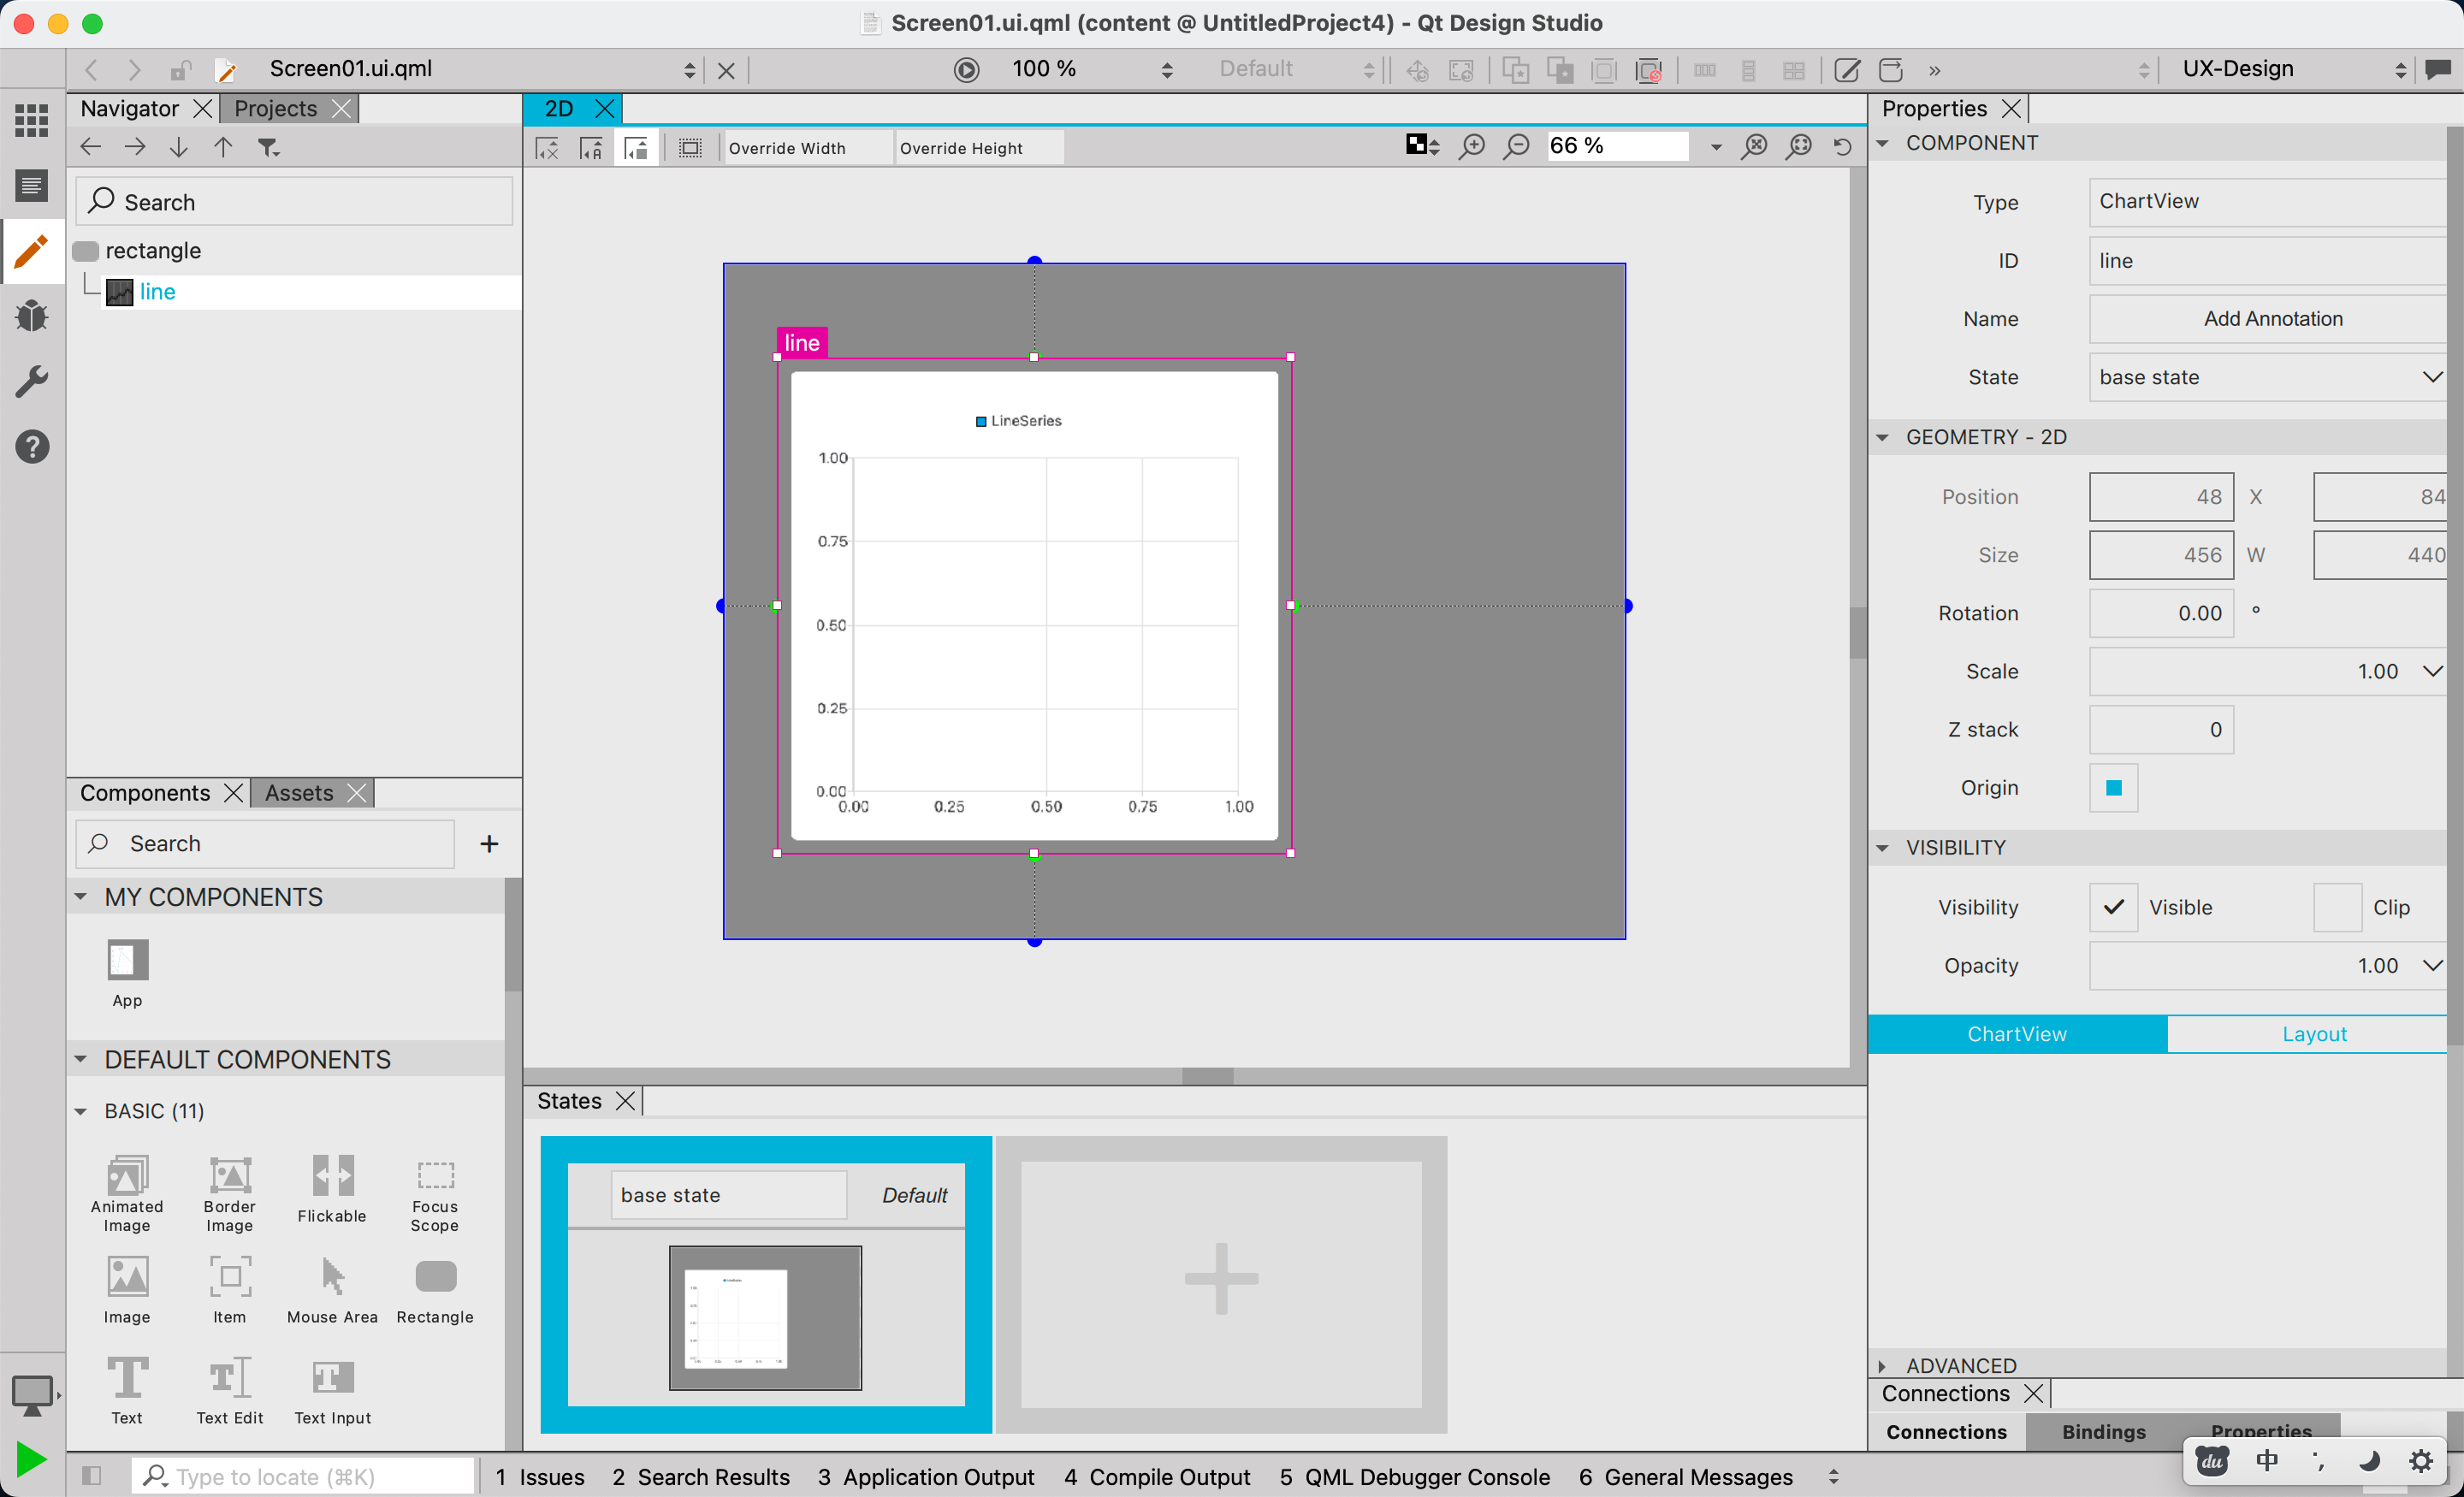Click the canvas background color selector
The image size is (2464, 1497).
click(1422, 146)
